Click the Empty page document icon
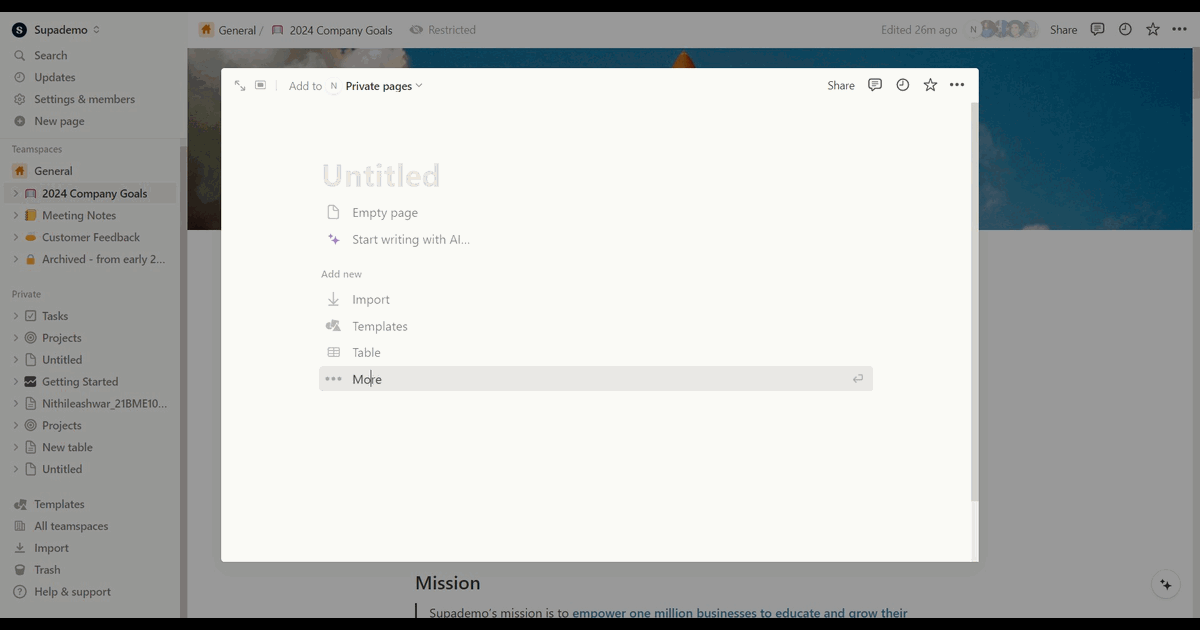This screenshot has width=1200, height=630. 334,212
